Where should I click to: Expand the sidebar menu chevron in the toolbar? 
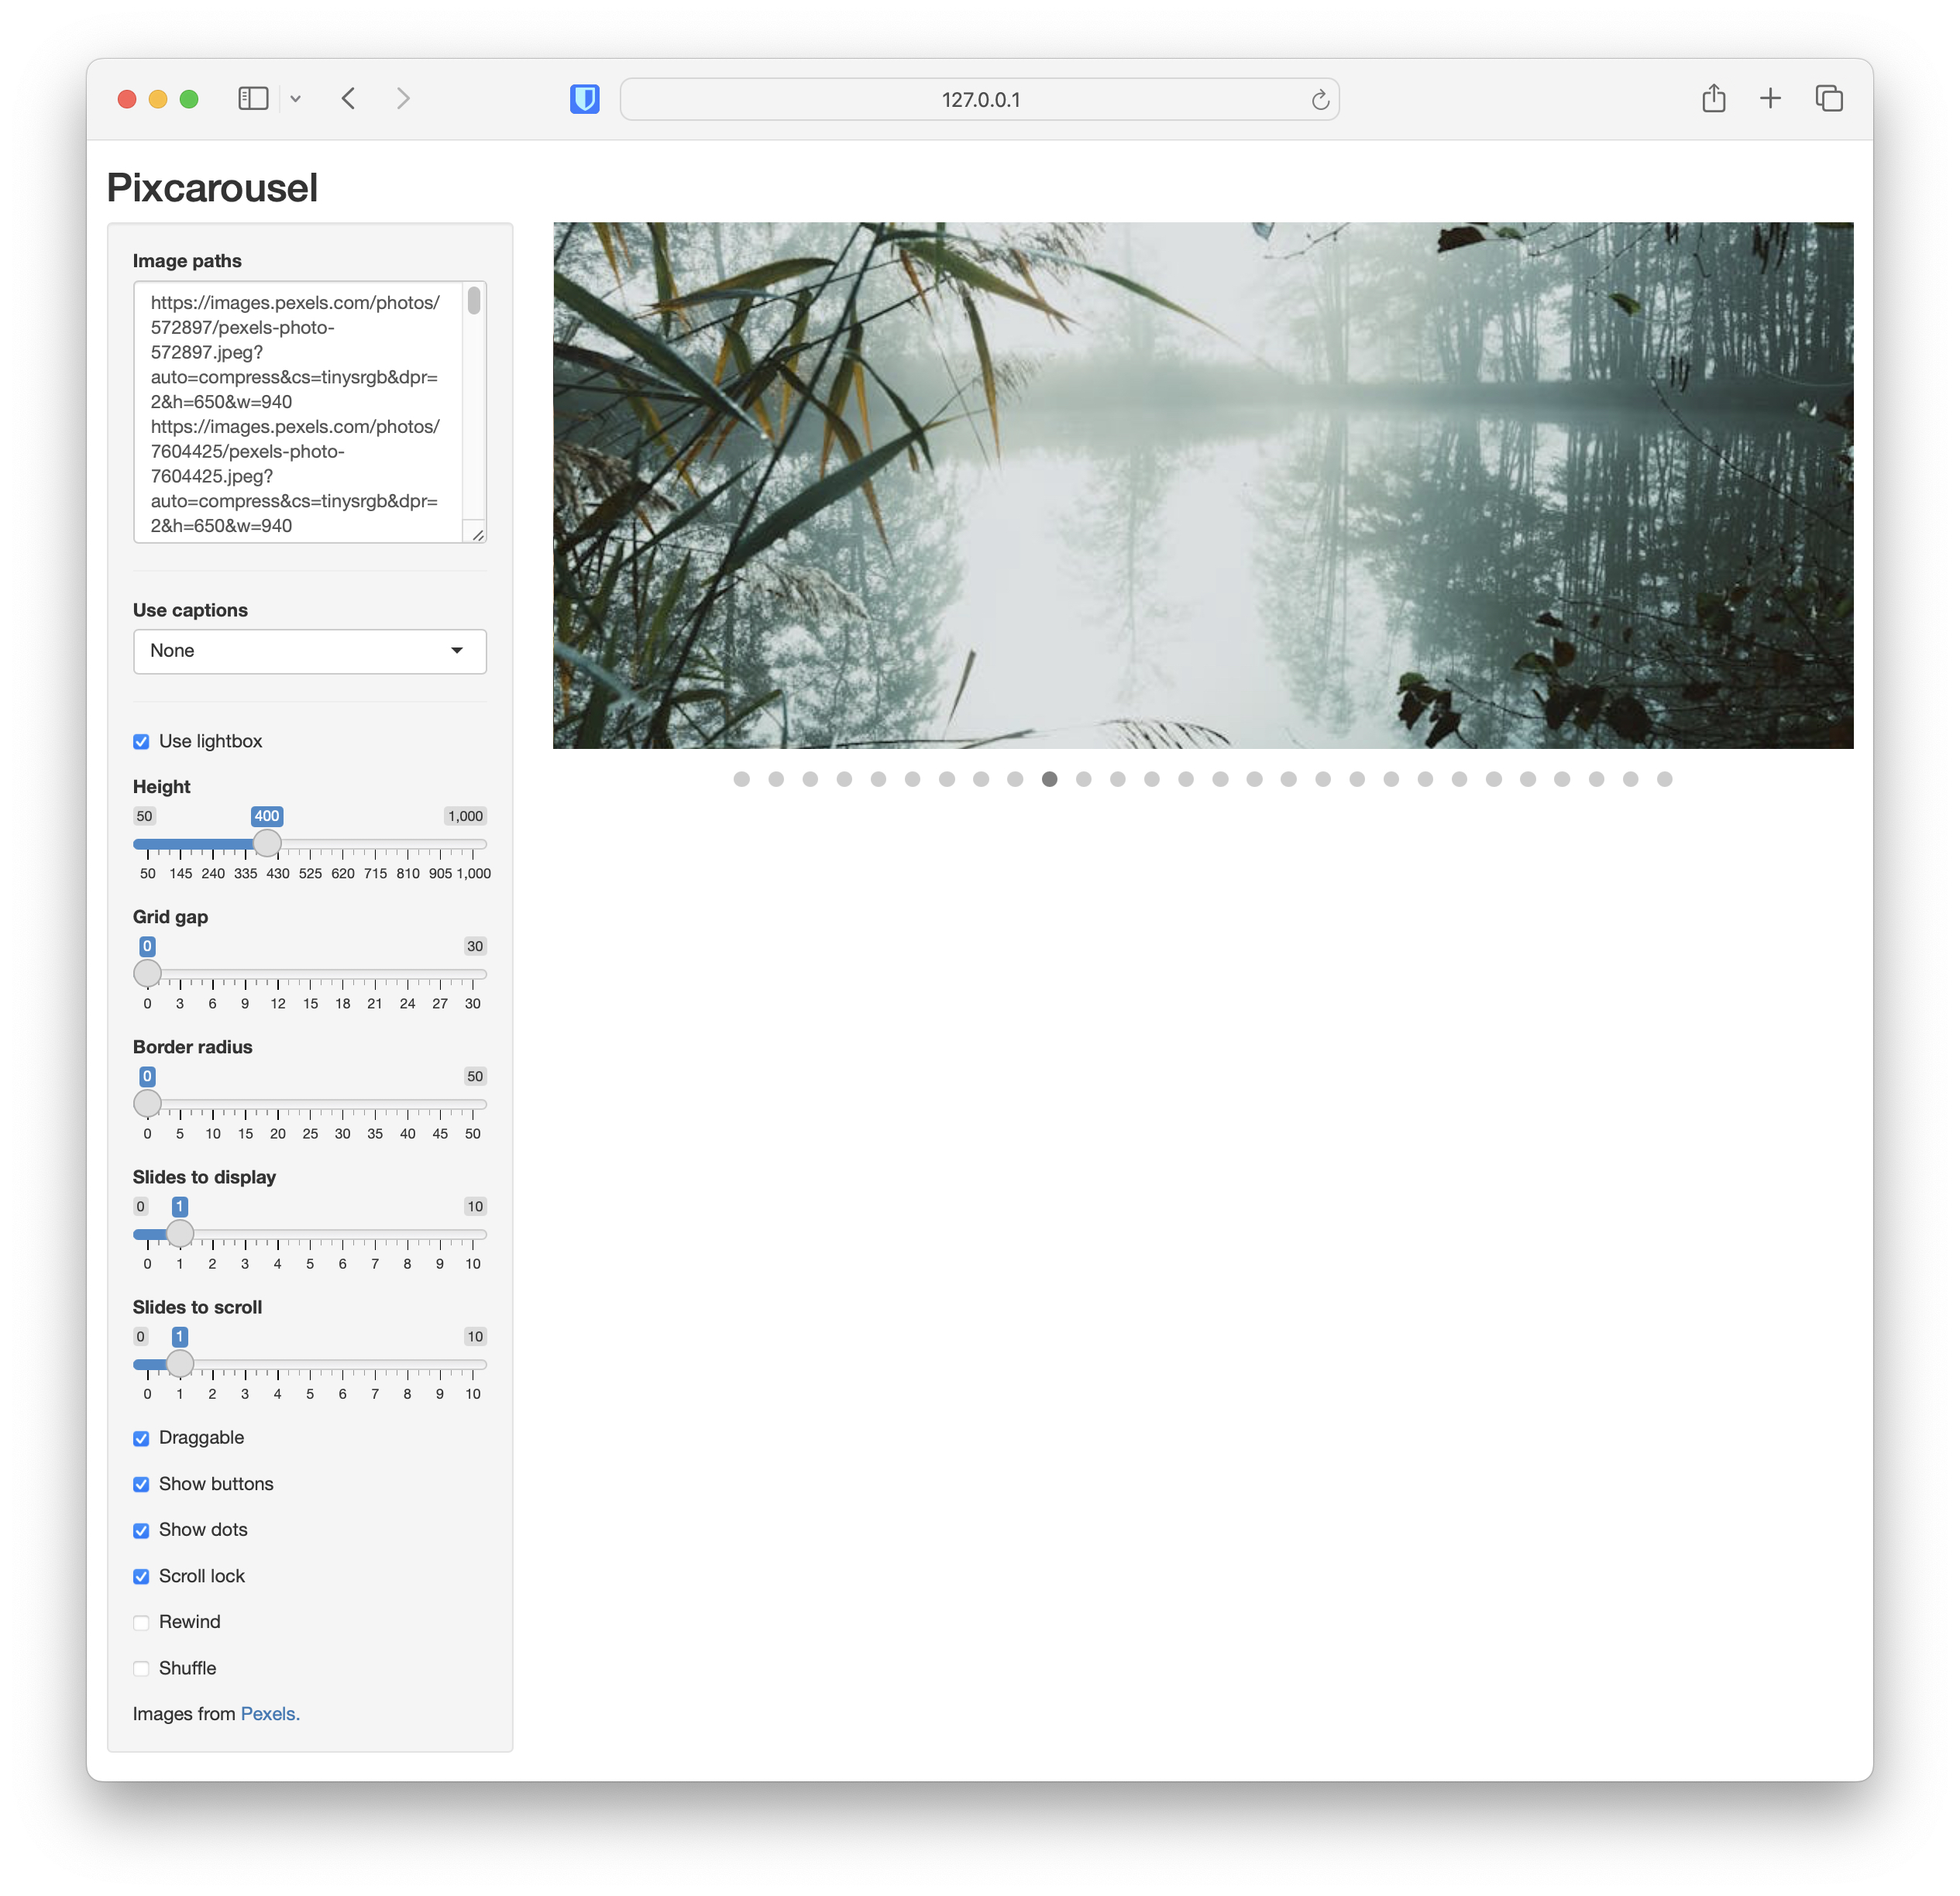point(296,98)
